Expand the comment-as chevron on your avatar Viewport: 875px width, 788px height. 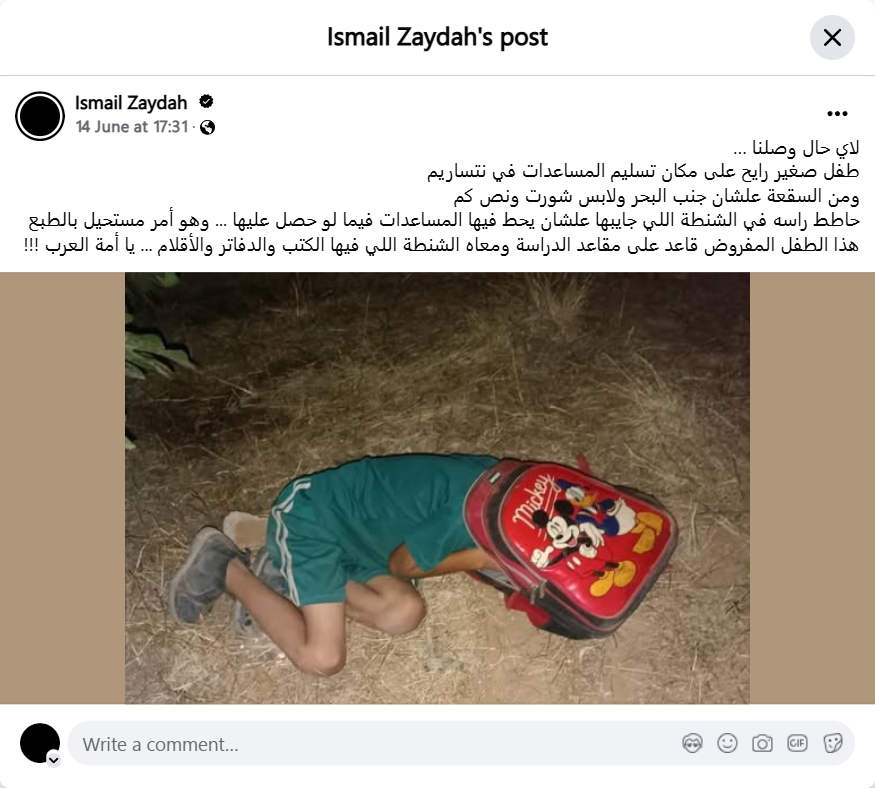(x=54, y=760)
